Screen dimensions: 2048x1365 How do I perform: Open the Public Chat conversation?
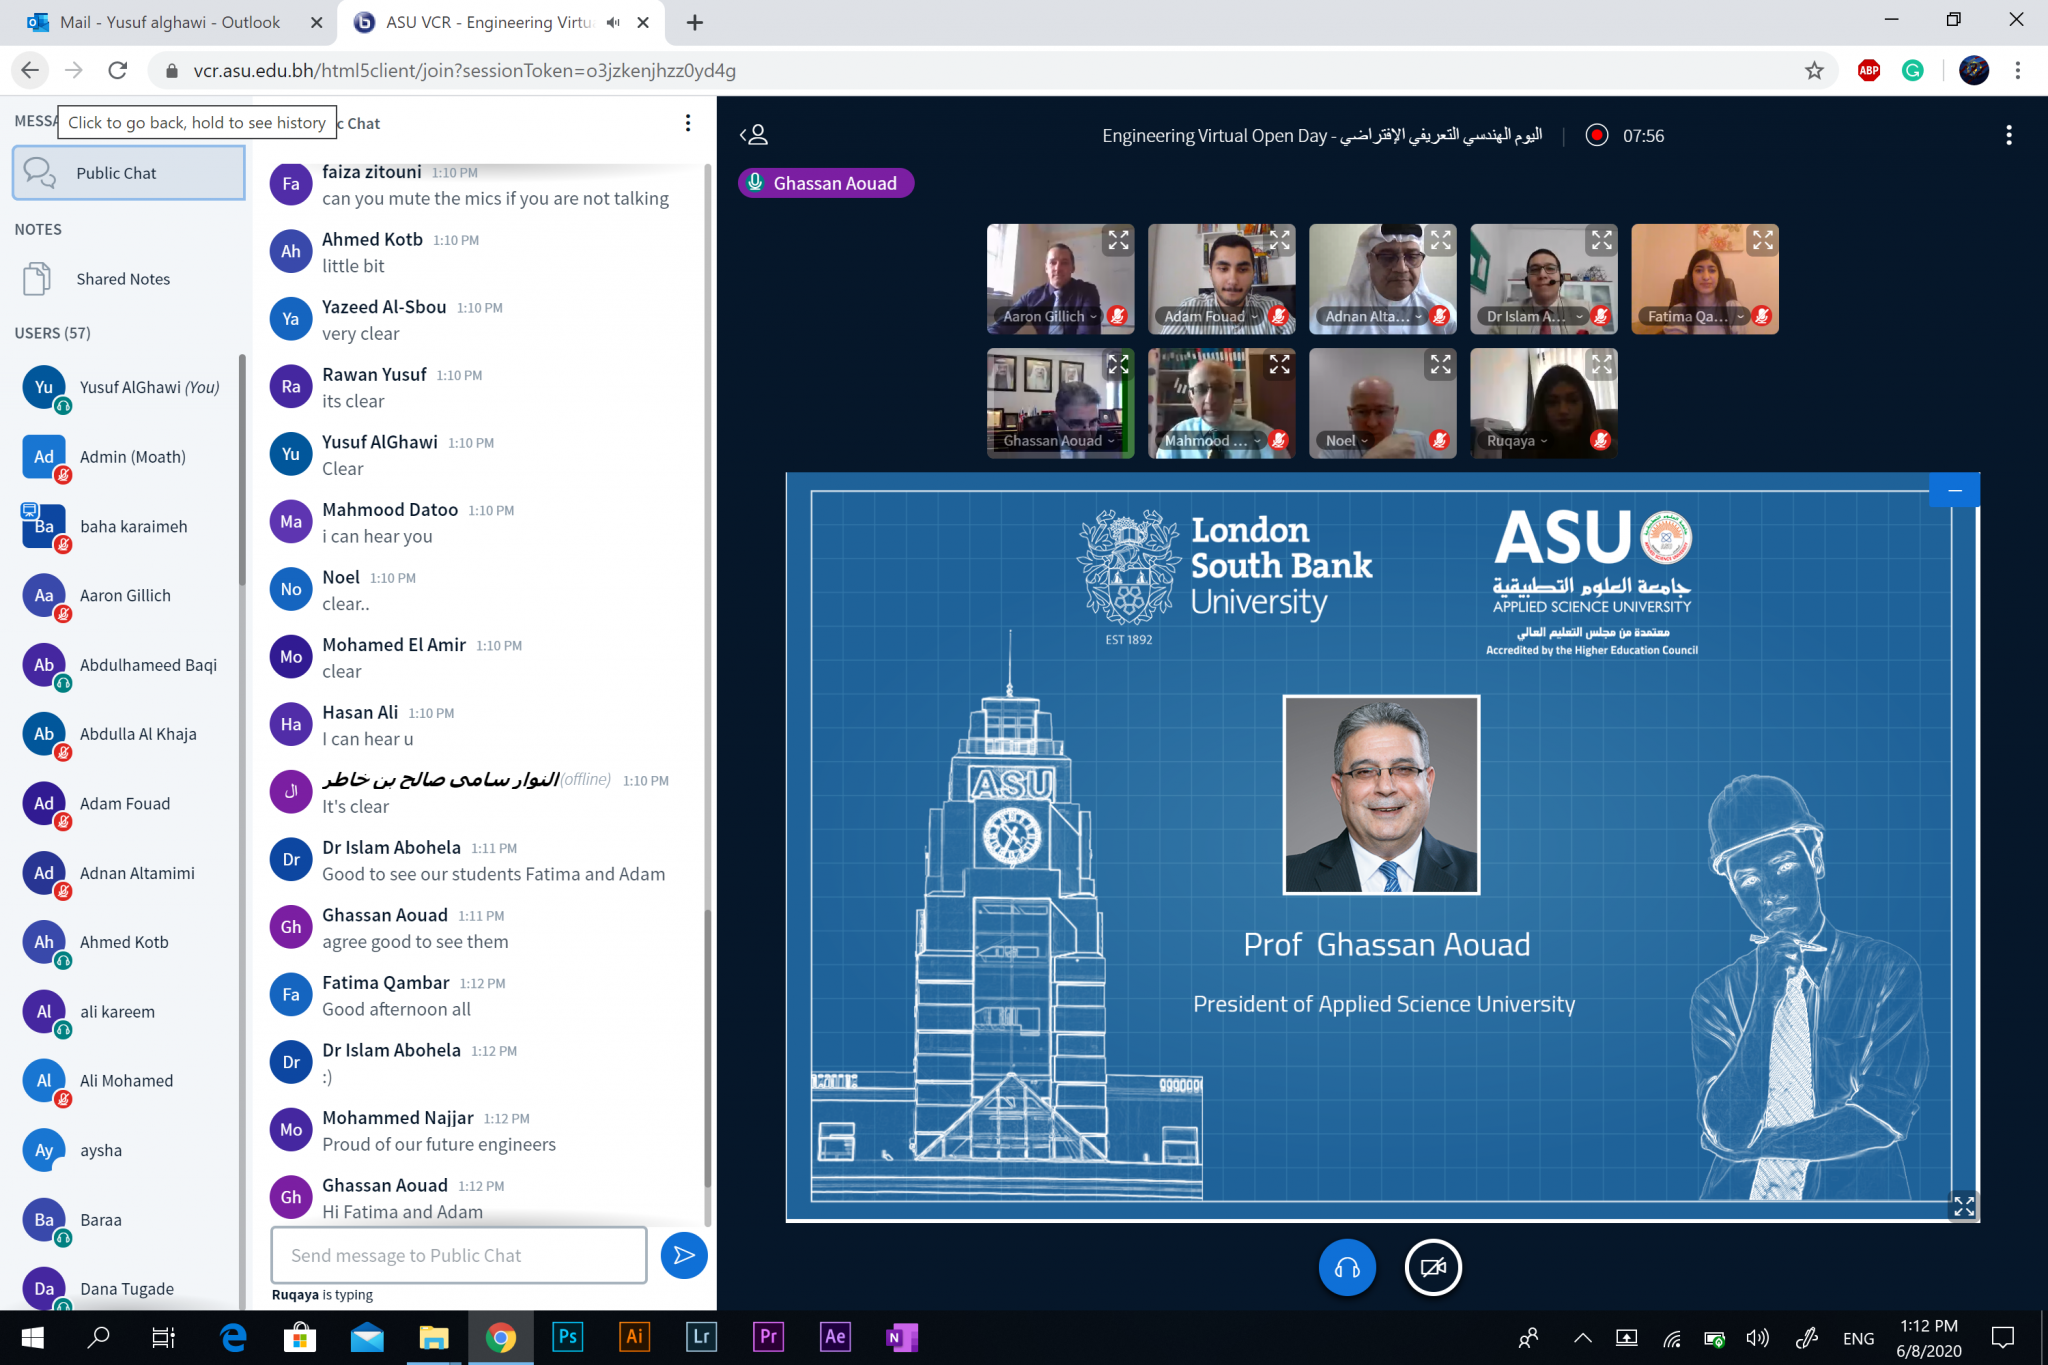129,173
